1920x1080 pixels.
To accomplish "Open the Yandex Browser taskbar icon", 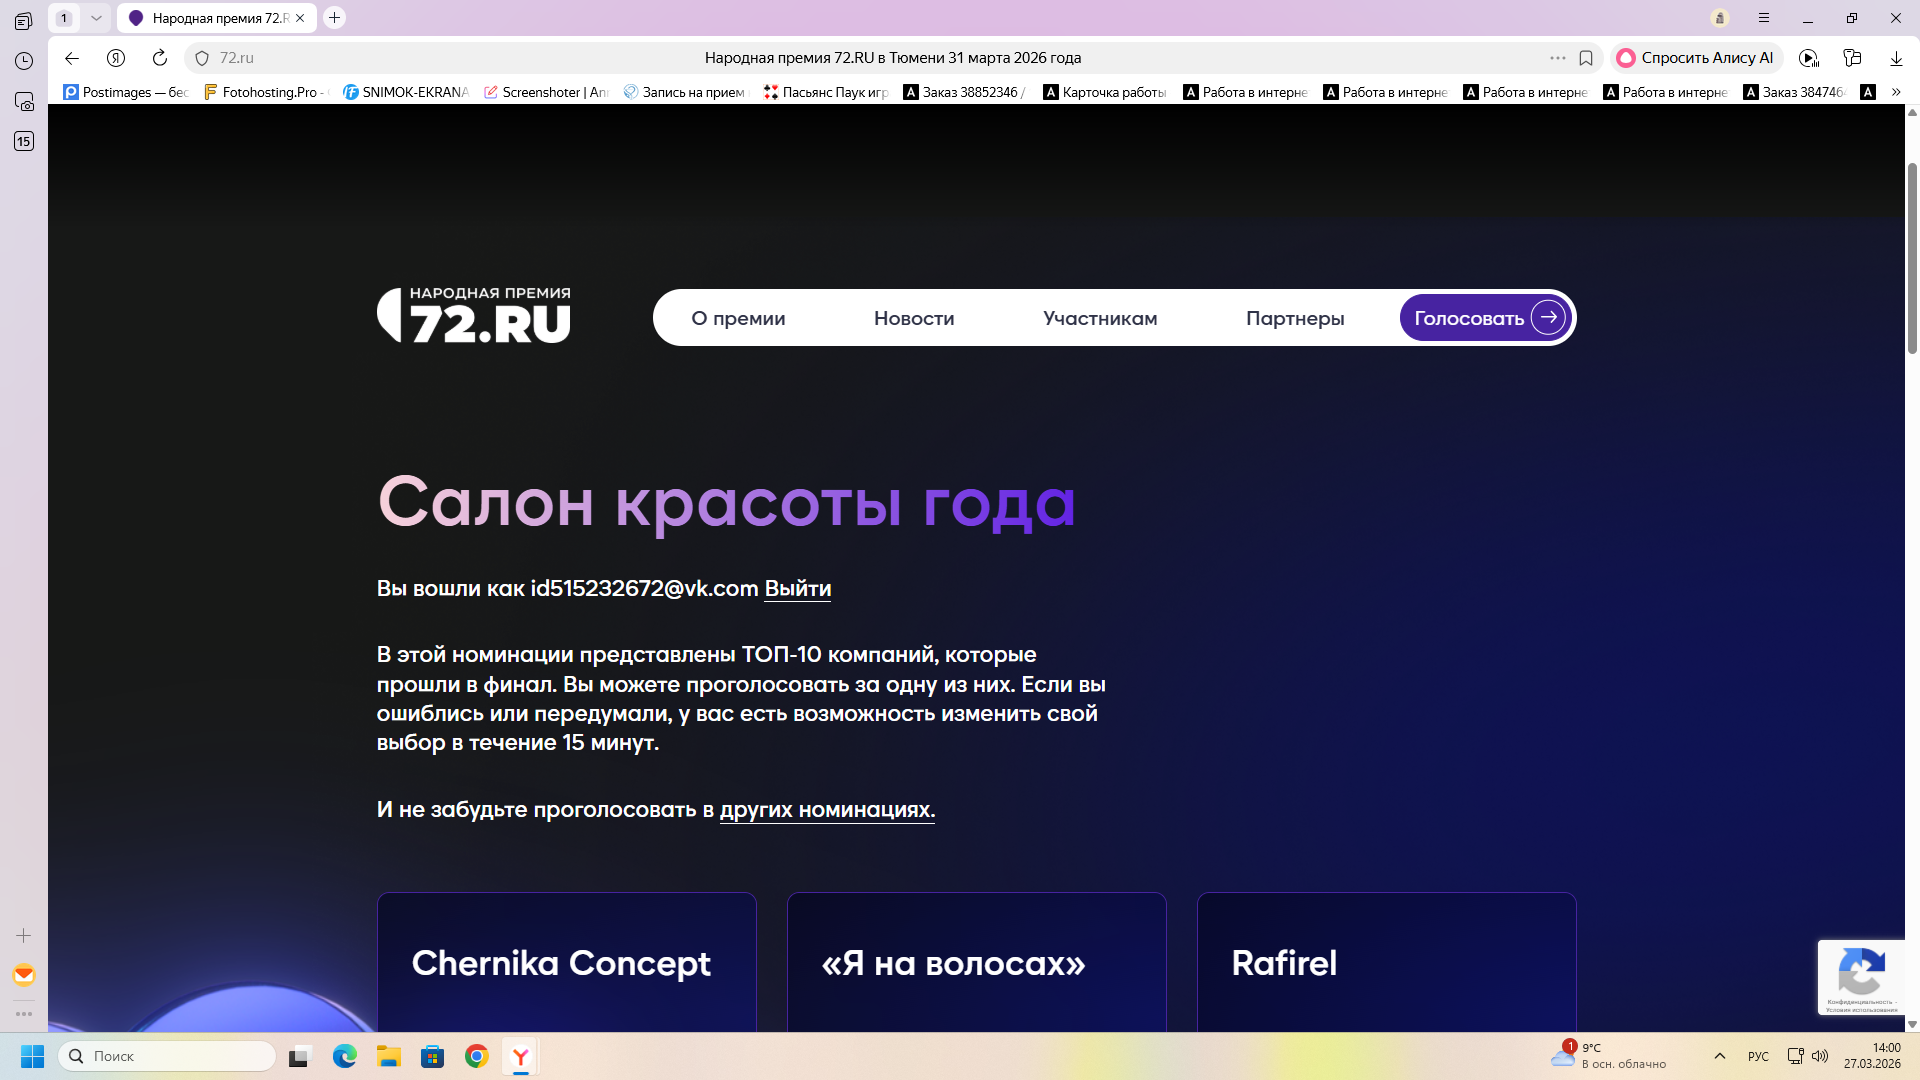I will 521,1056.
